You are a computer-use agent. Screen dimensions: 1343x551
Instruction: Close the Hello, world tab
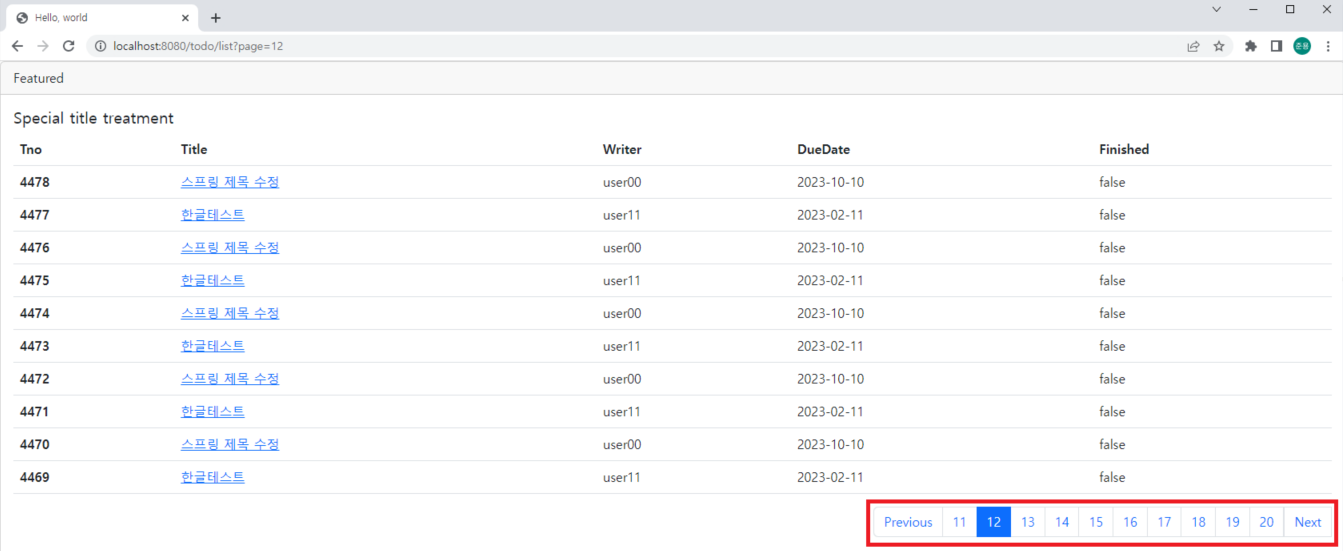185,18
